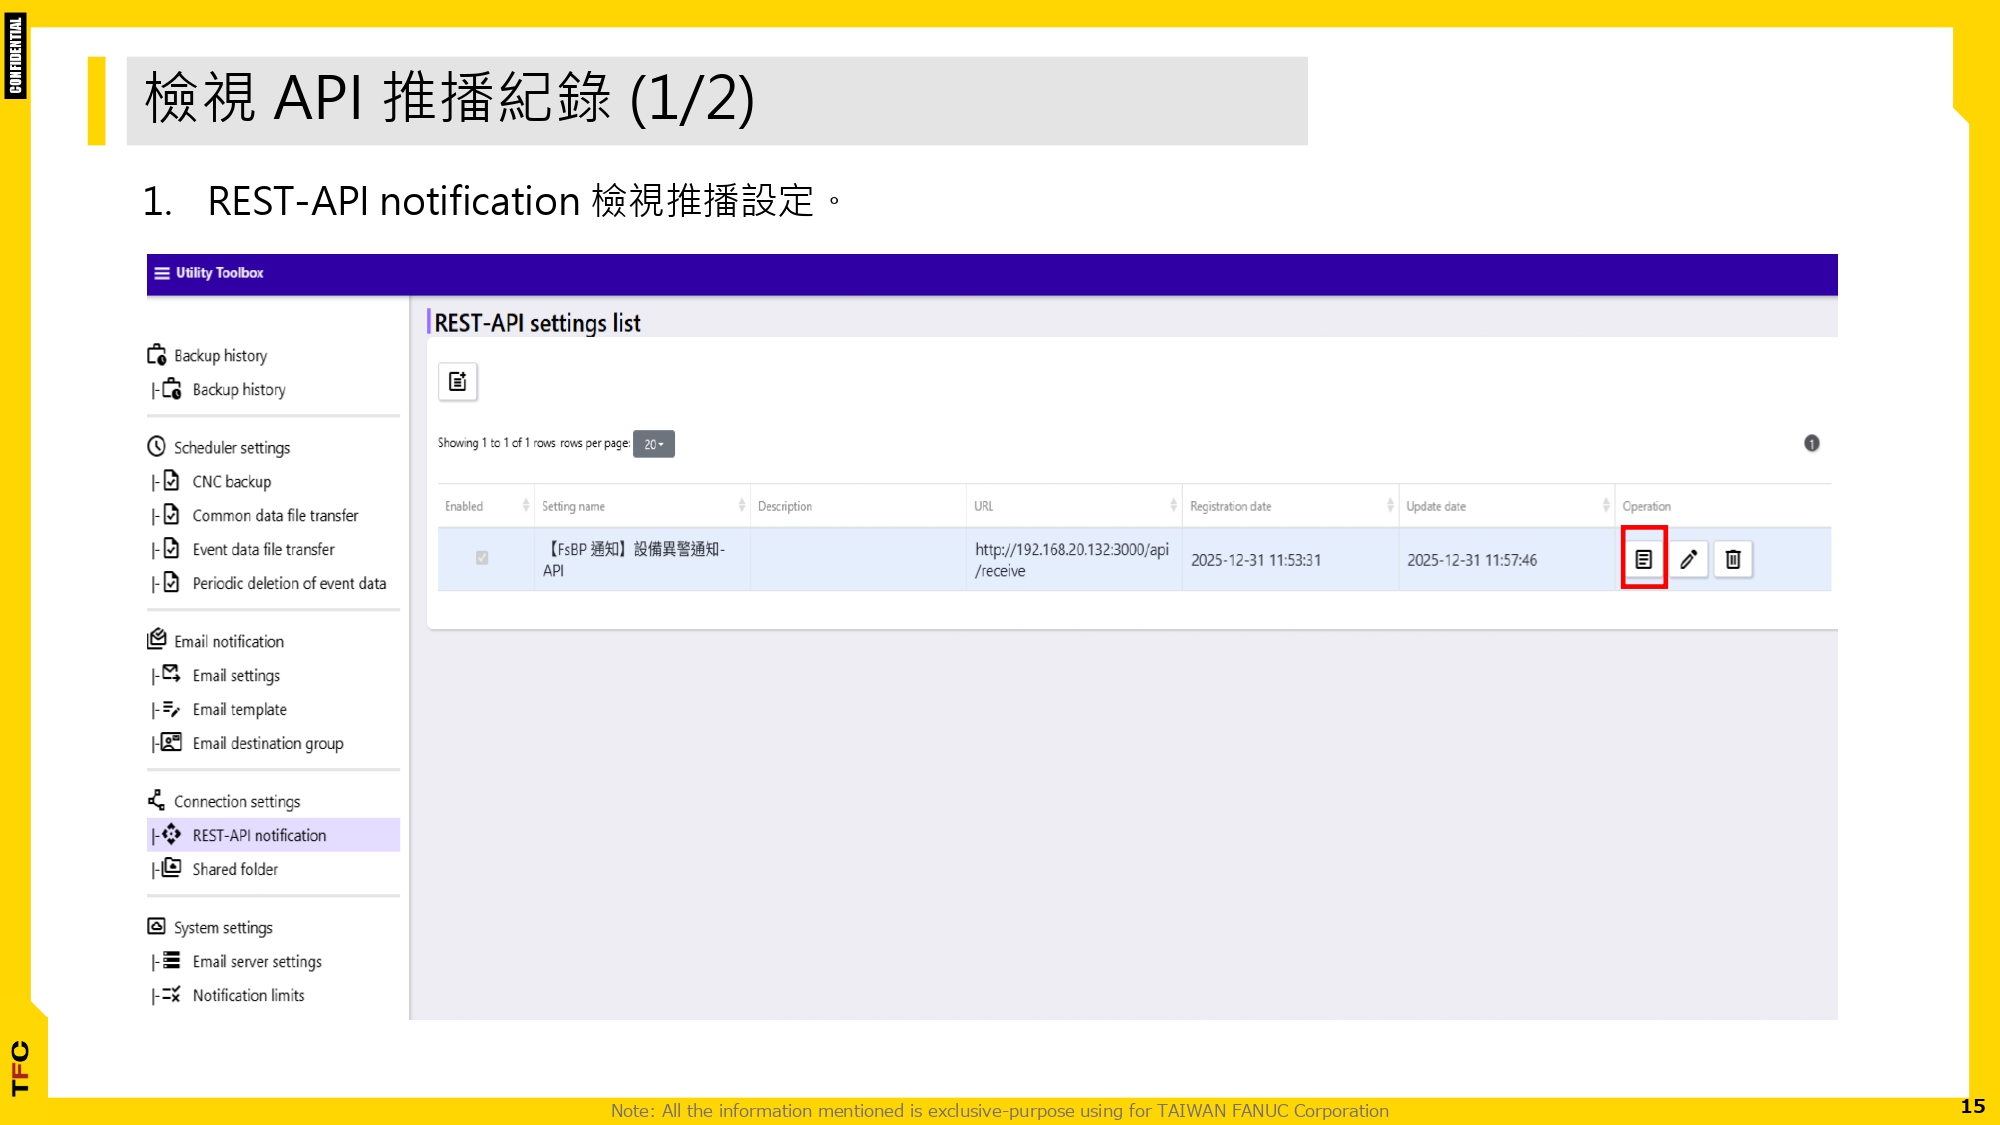The height and width of the screenshot is (1125, 2000).
Task: Open the Backup history page
Action: coord(219,355)
